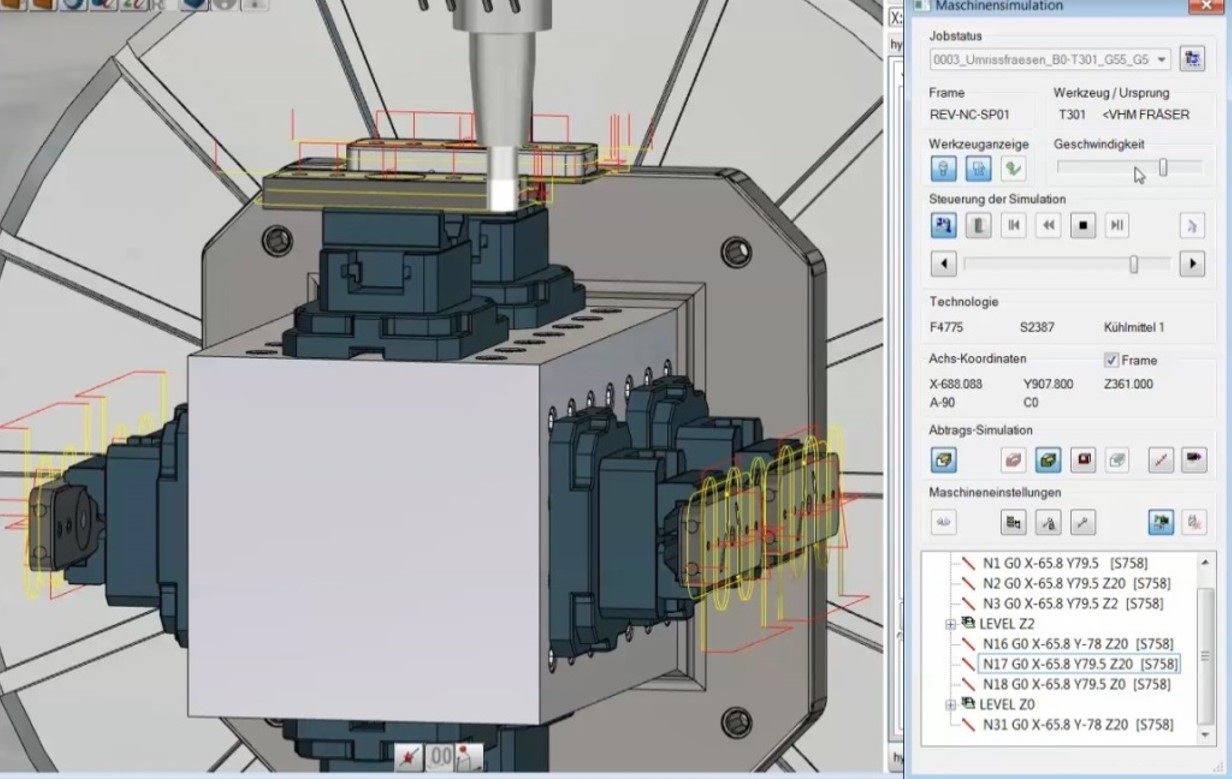
Task: Click the tool number T301
Action: click(1072, 115)
